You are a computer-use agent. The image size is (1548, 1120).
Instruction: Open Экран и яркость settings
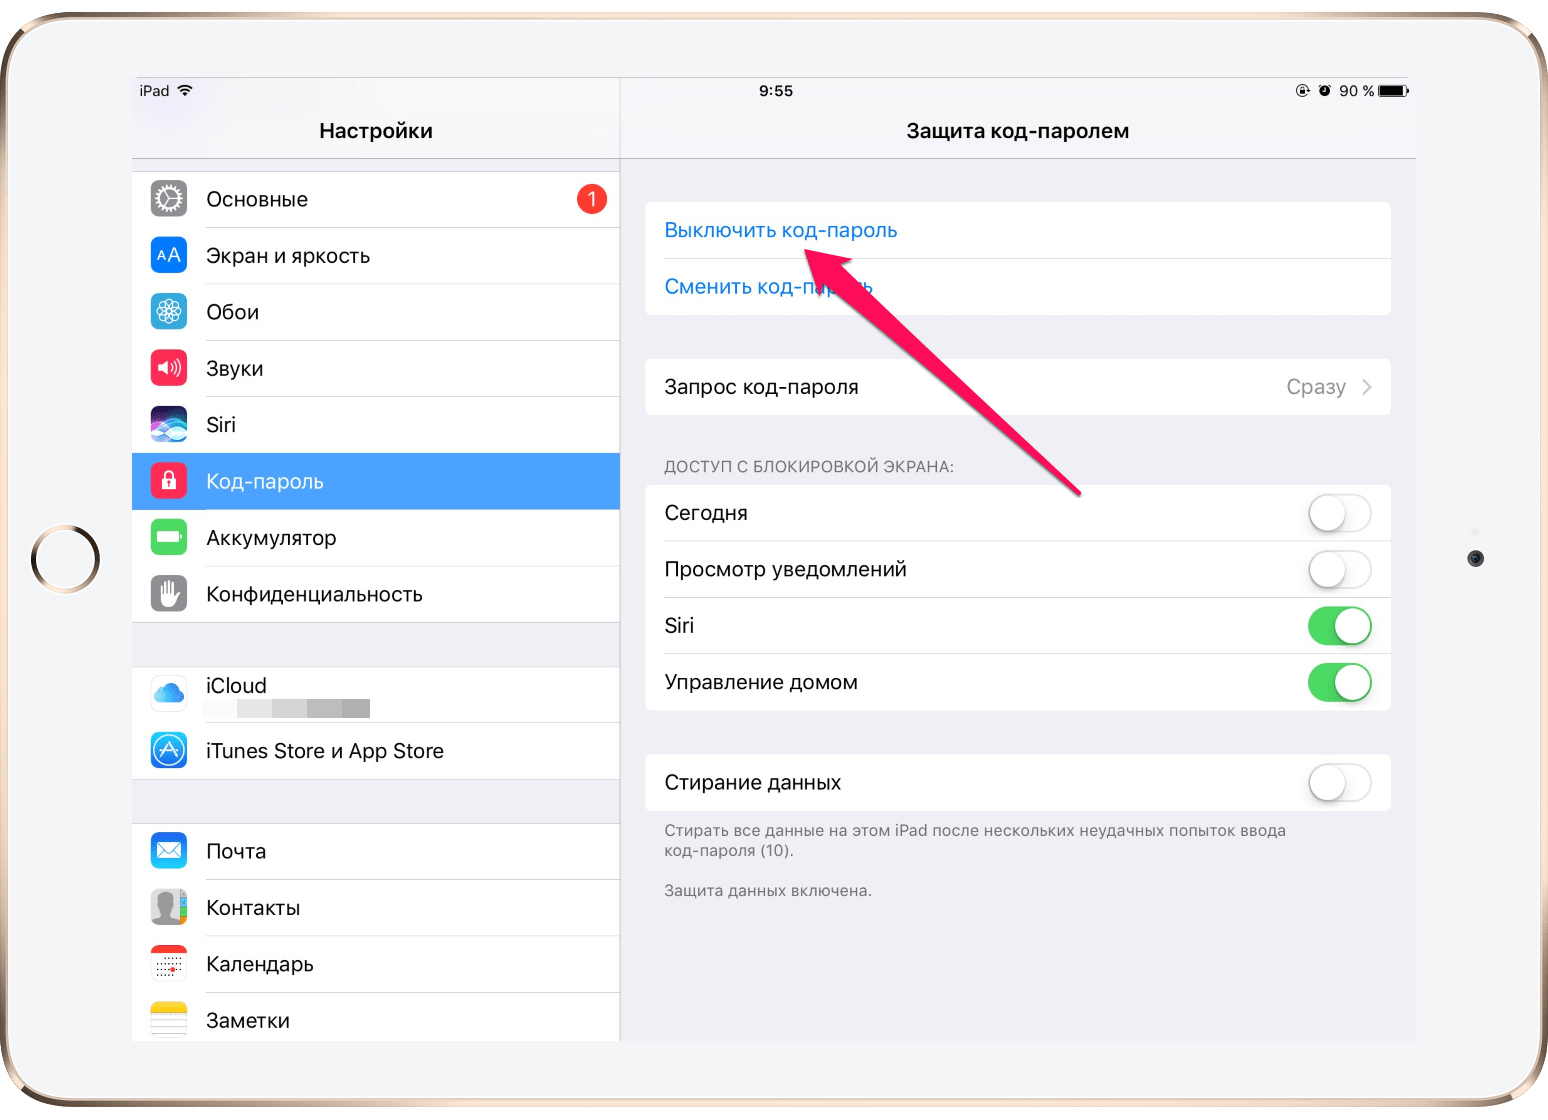(x=376, y=256)
